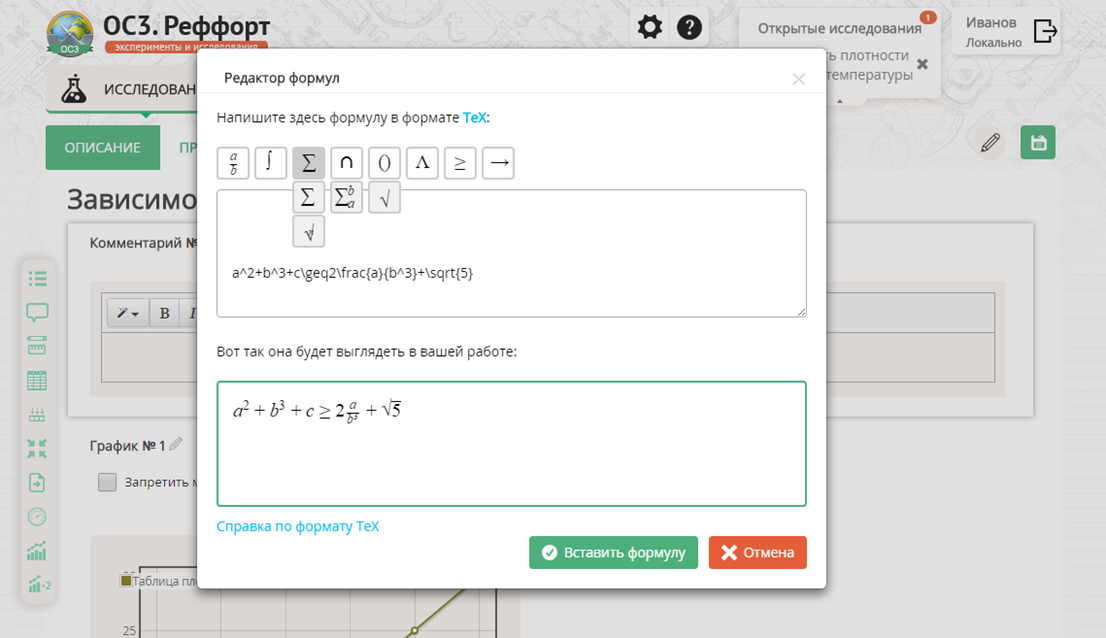Switch to the ОПИСАНИЕ tab

point(102,147)
